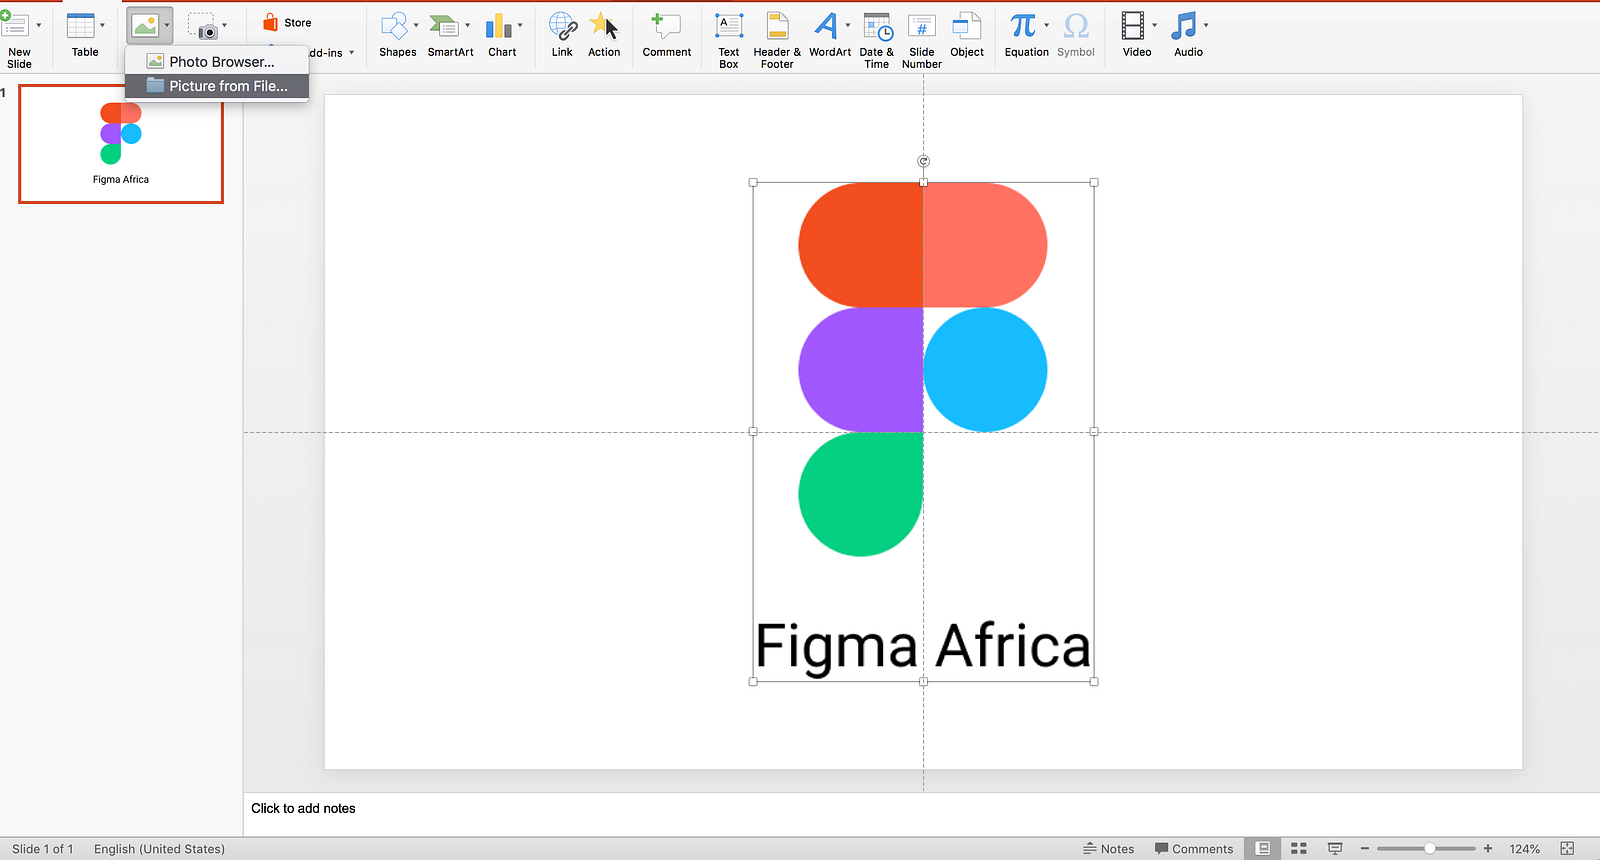Switch to Normal view
This screenshot has height=860, width=1600.
[x=1263, y=848]
